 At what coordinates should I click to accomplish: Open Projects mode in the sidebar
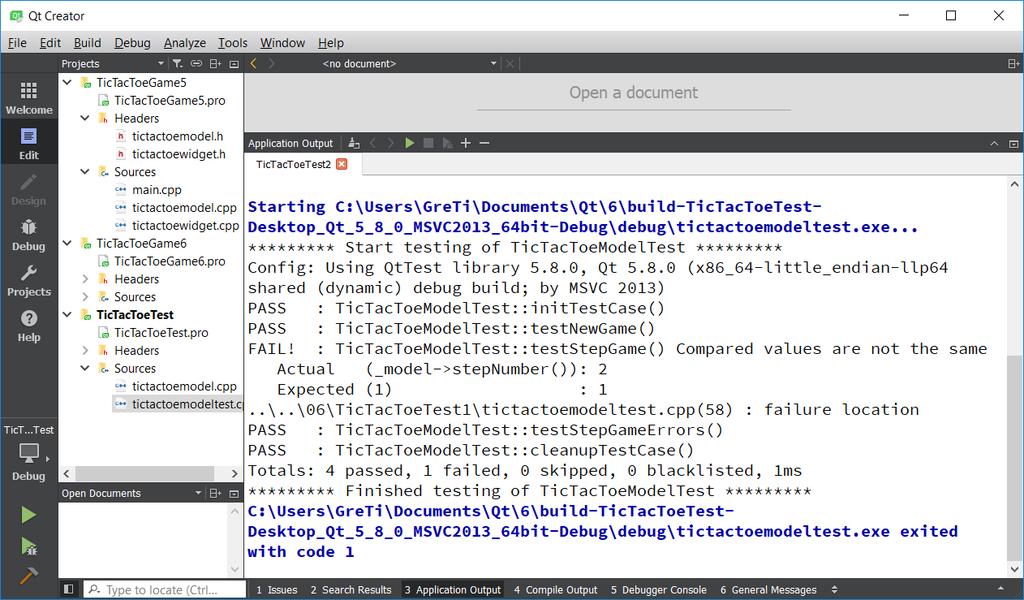[x=29, y=281]
